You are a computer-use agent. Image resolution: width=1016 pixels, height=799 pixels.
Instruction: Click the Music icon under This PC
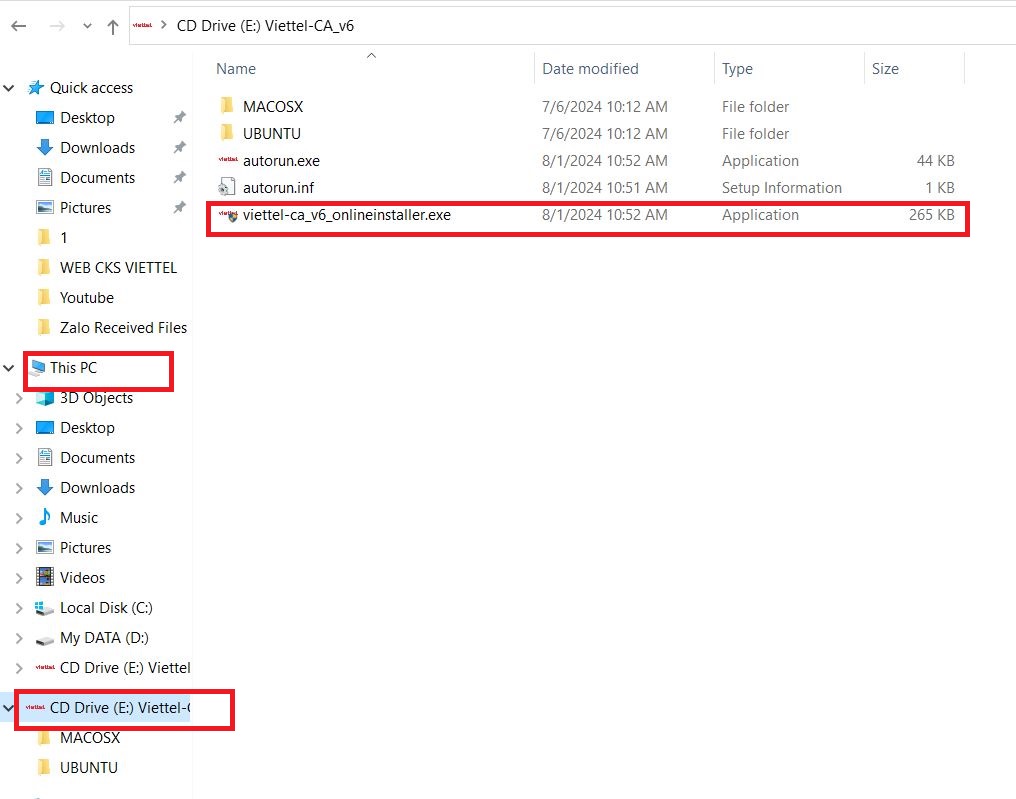[45, 517]
